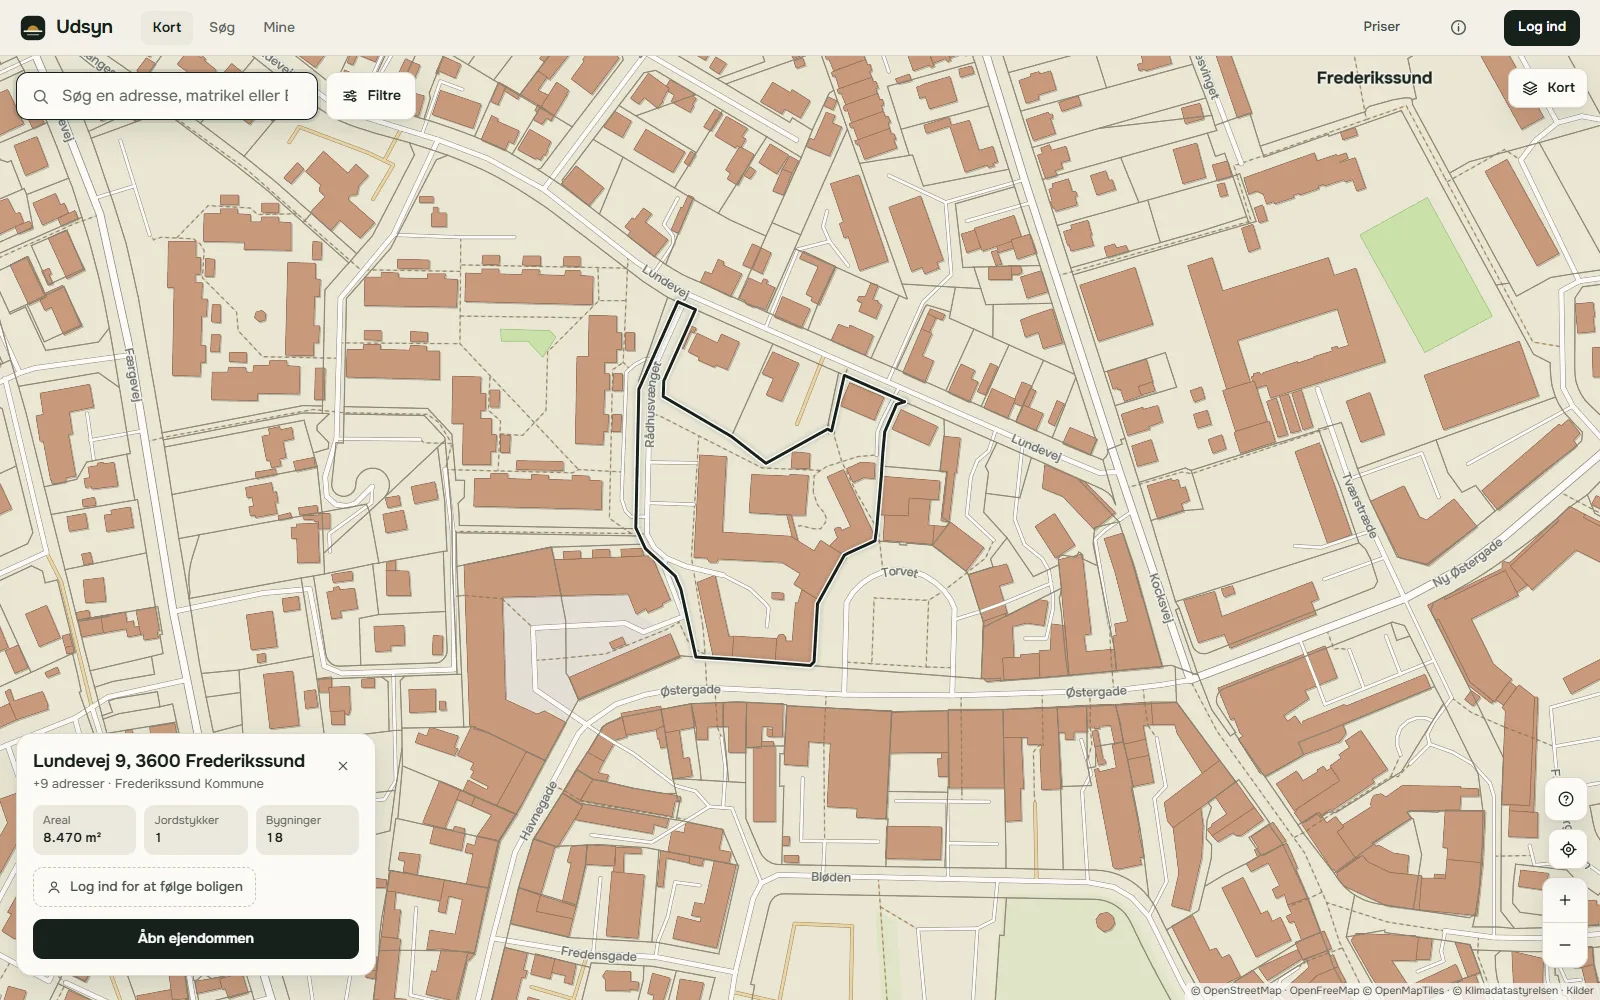Image resolution: width=1600 pixels, height=1000 pixels.
Task: Click the OpenFreeMap attribution link
Action: click(1324, 991)
